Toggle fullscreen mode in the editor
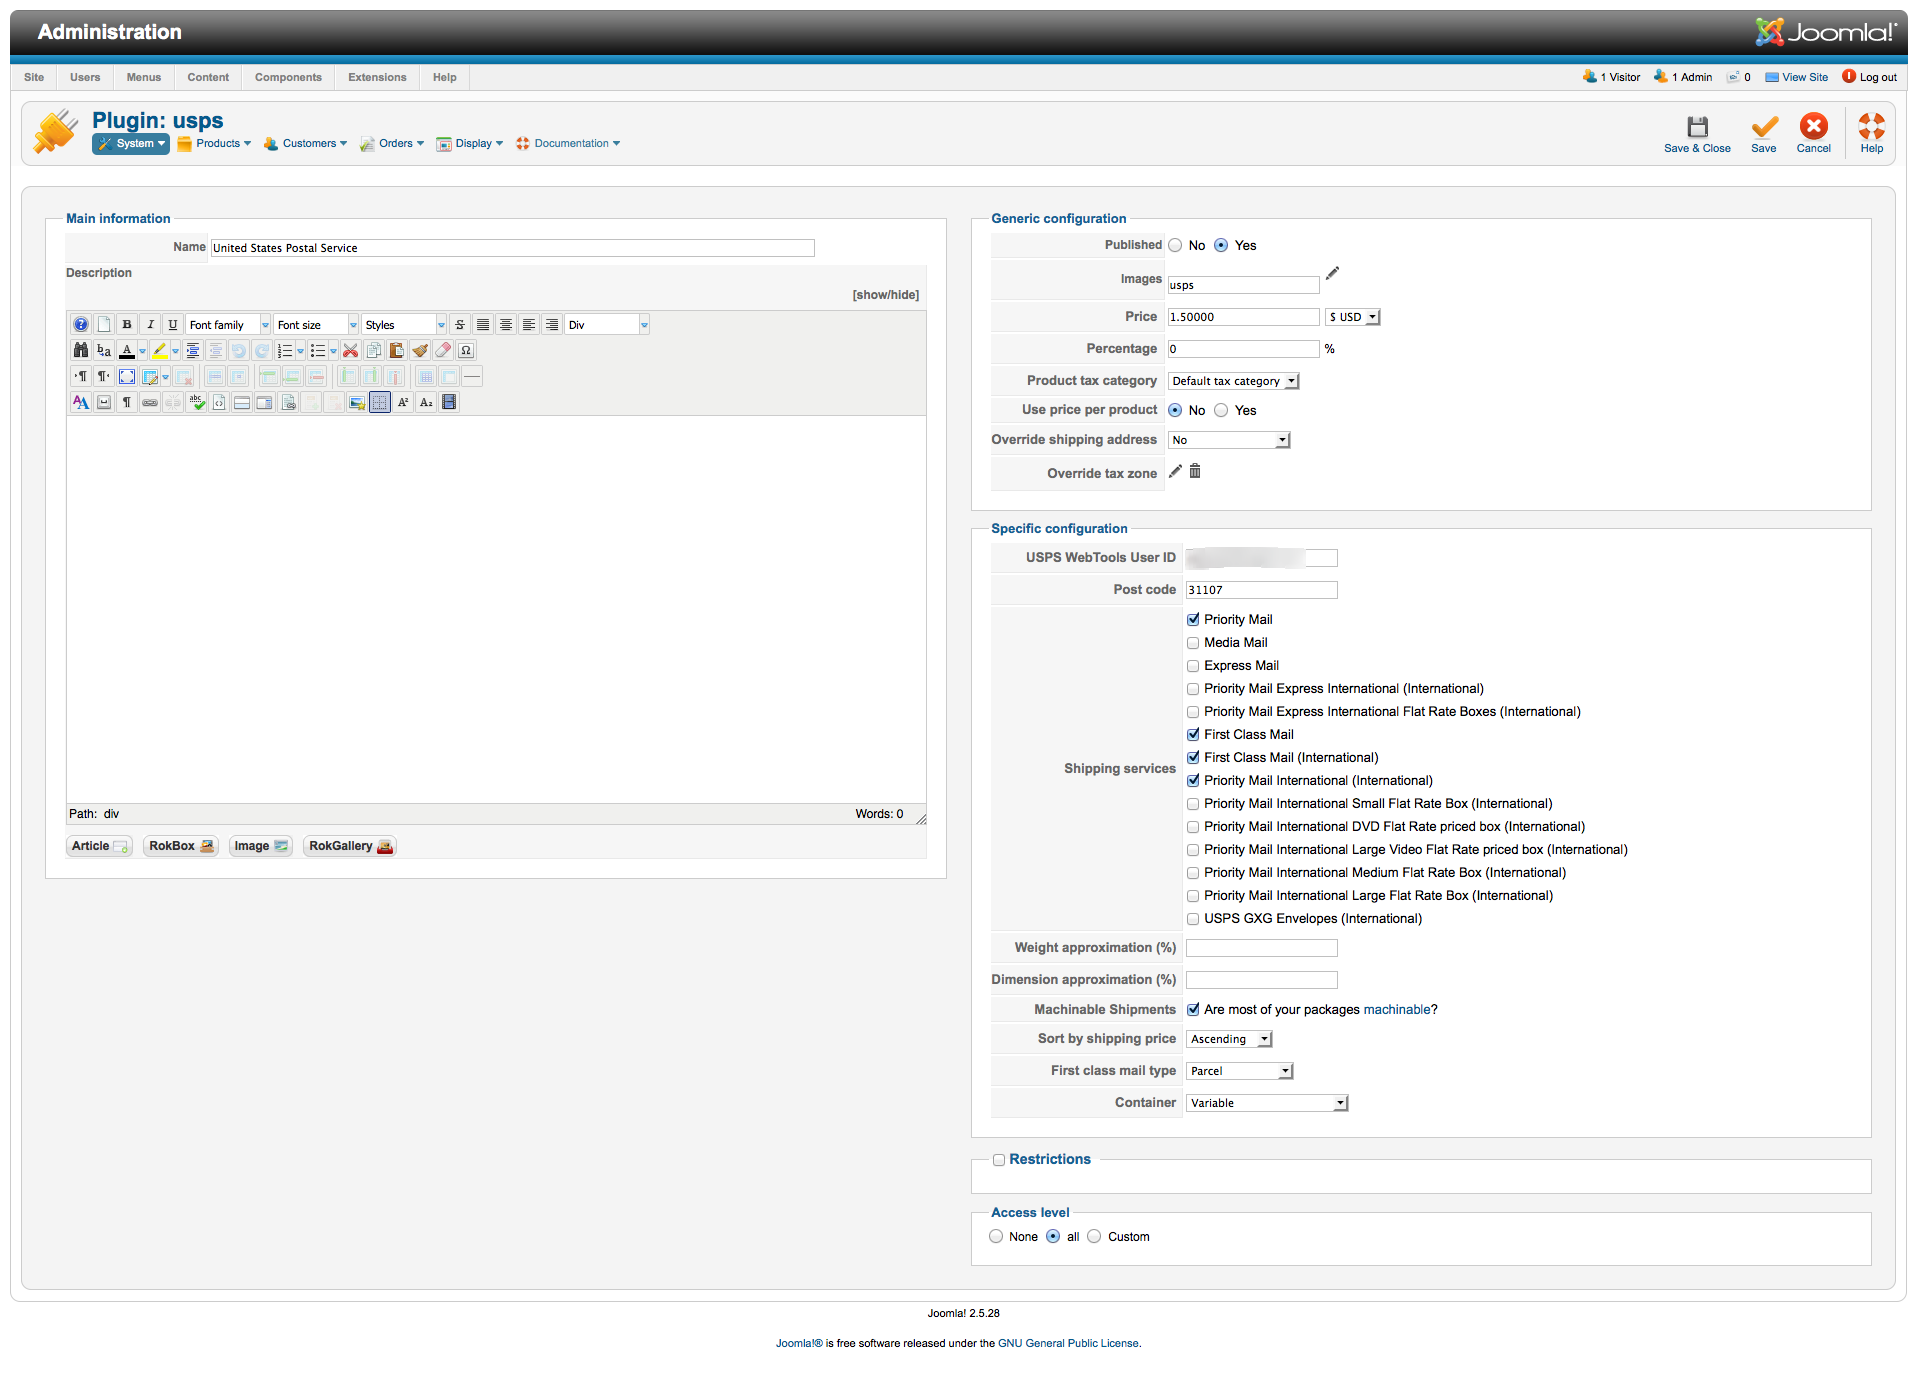 (127, 376)
